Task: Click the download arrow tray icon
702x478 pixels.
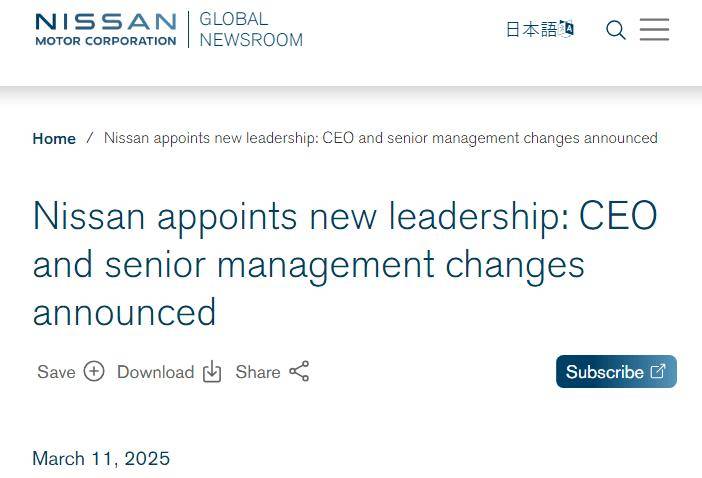Action: click(212, 371)
